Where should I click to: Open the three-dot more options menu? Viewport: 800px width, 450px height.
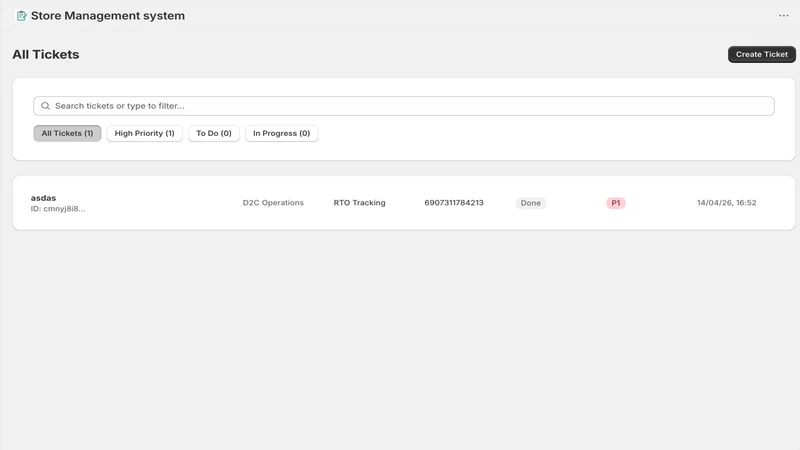[784, 16]
